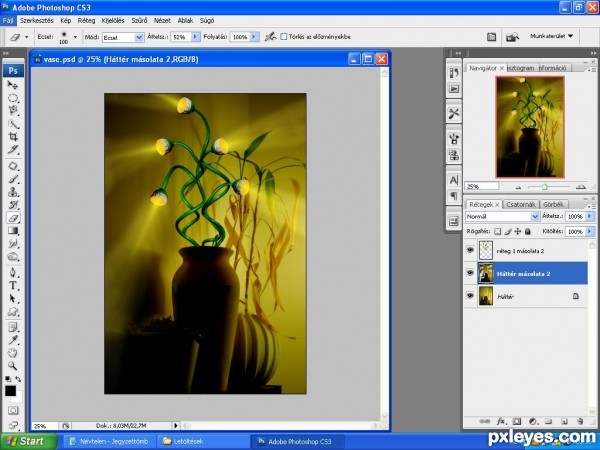
Task: Toggle Quick Mask mode button
Action: click(x=13, y=411)
